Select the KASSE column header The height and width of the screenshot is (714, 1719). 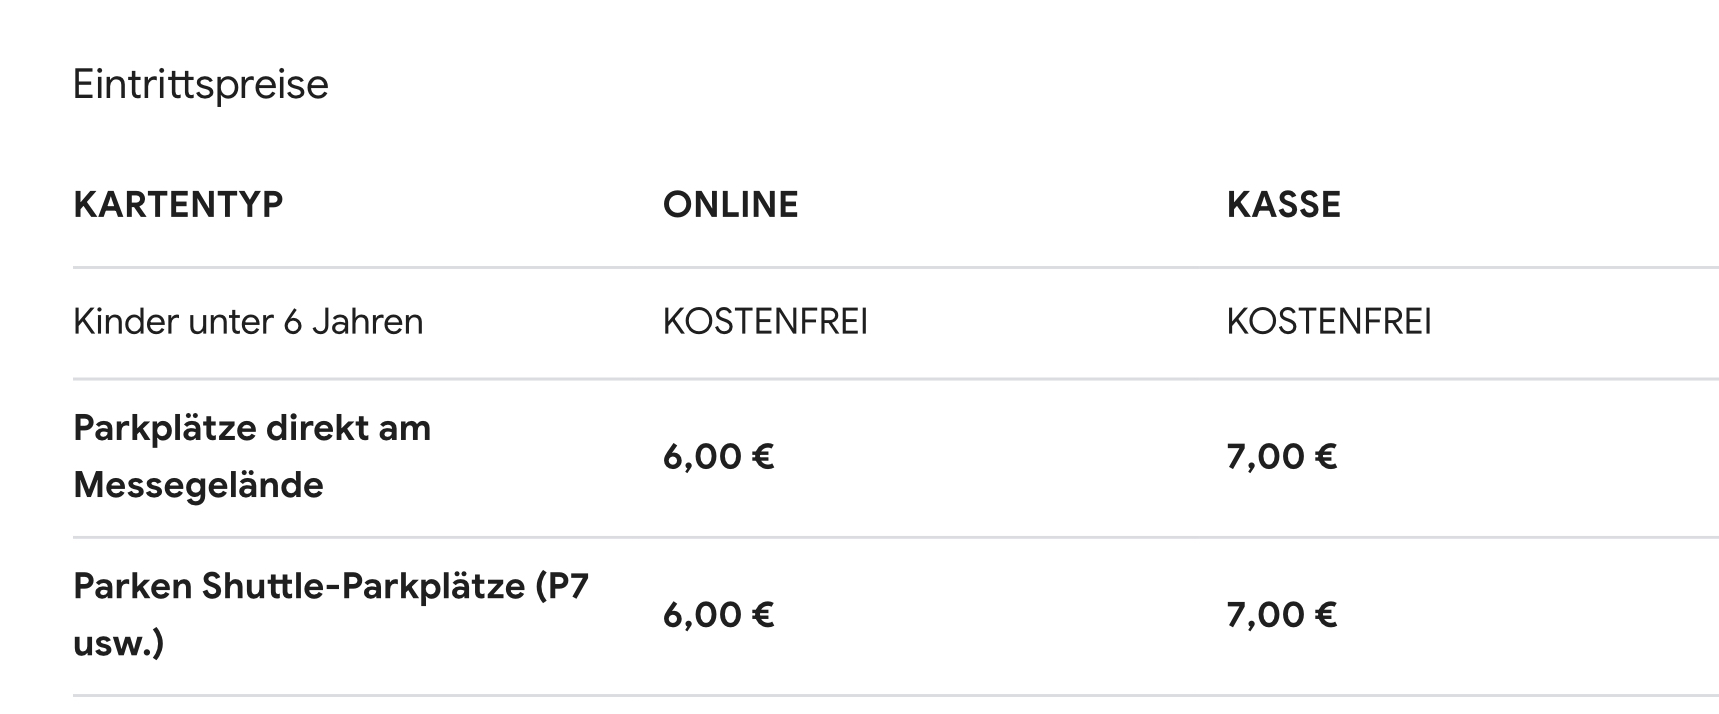(1283, 205)
